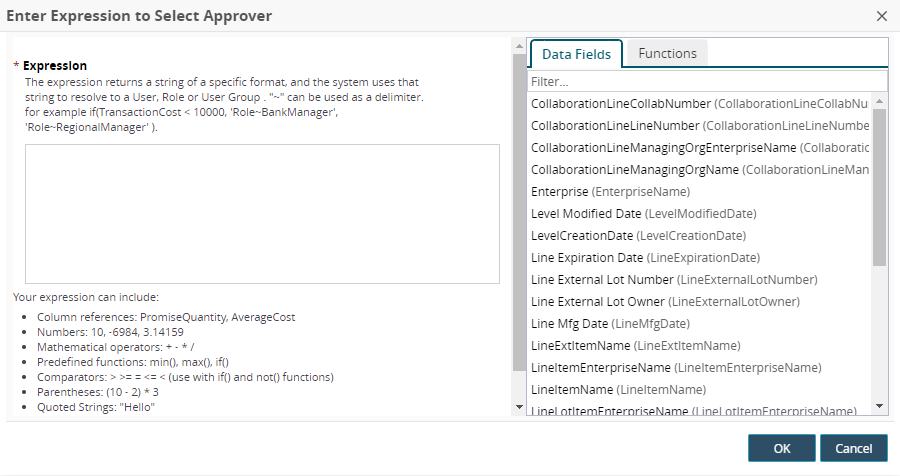Click the data fields list scroll-up arrow
Screen dimensions: 900x476
(880, 101)
